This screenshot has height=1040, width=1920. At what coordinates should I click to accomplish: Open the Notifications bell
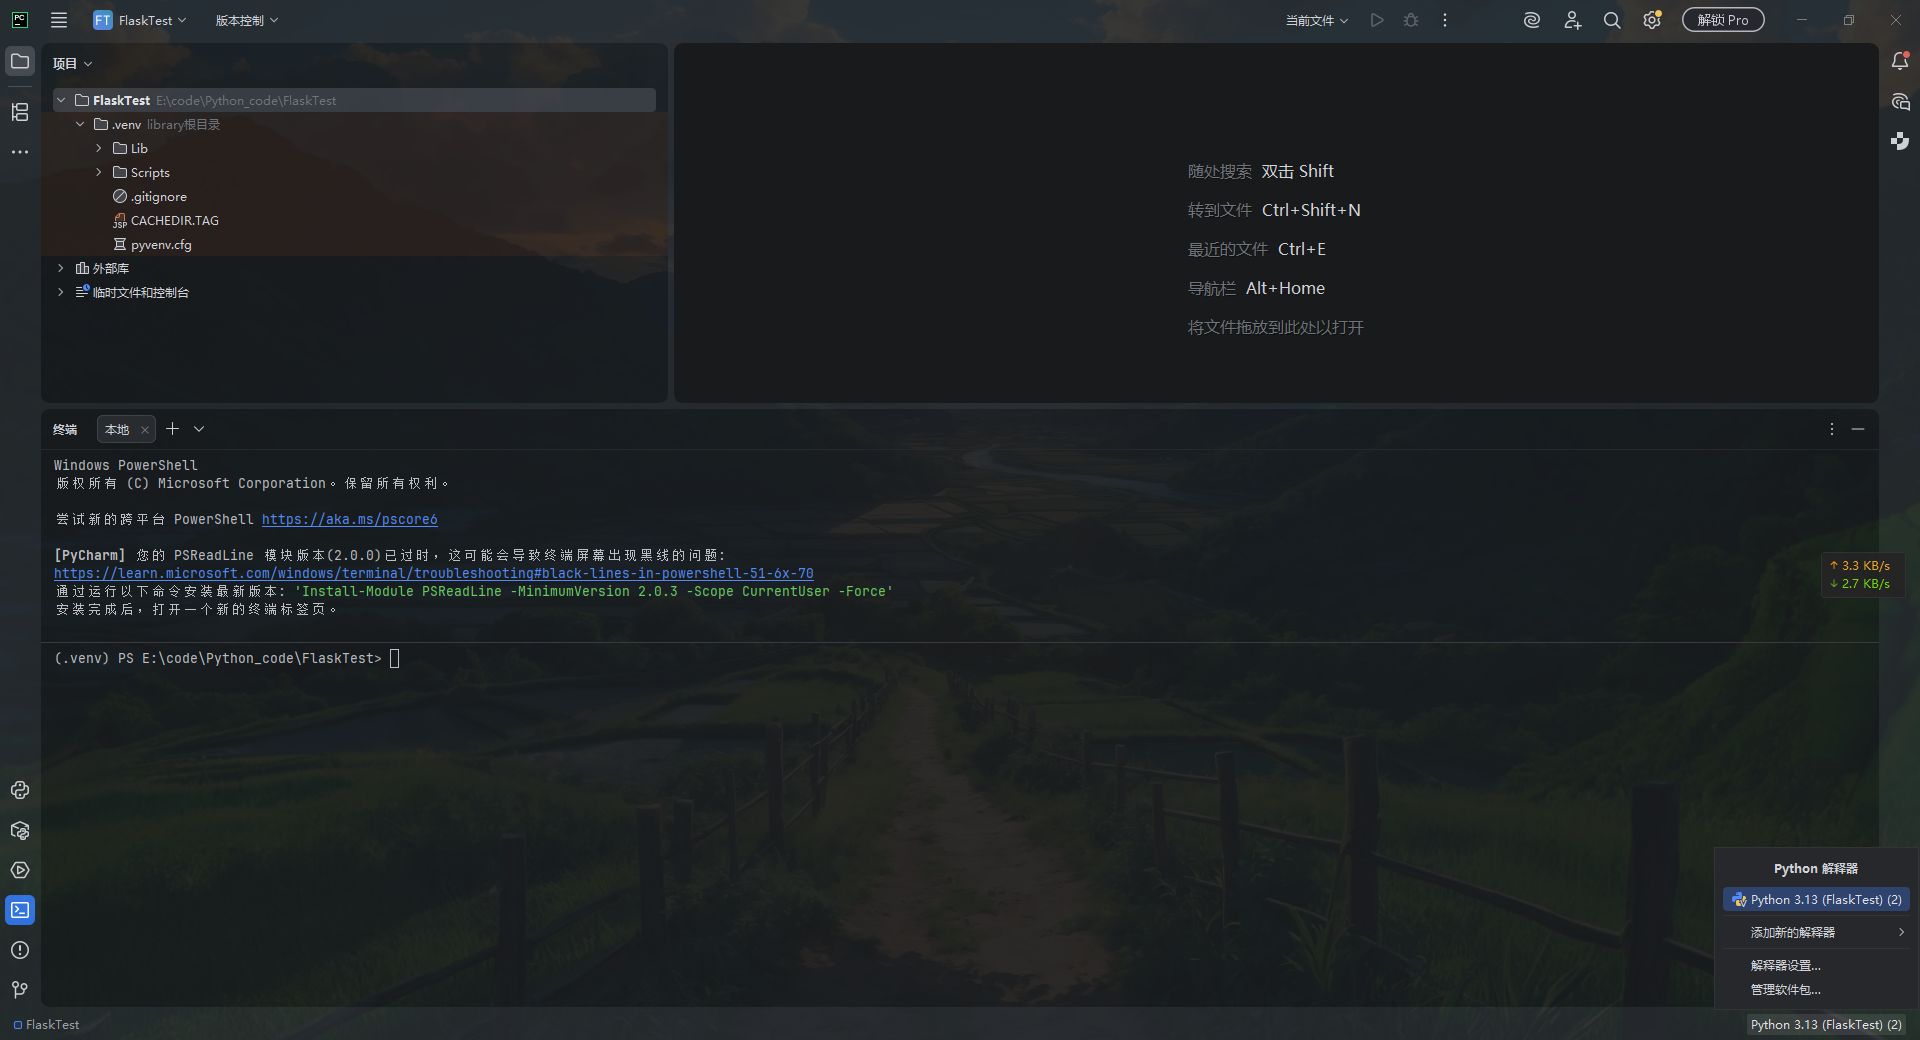tap(1900, 62)
